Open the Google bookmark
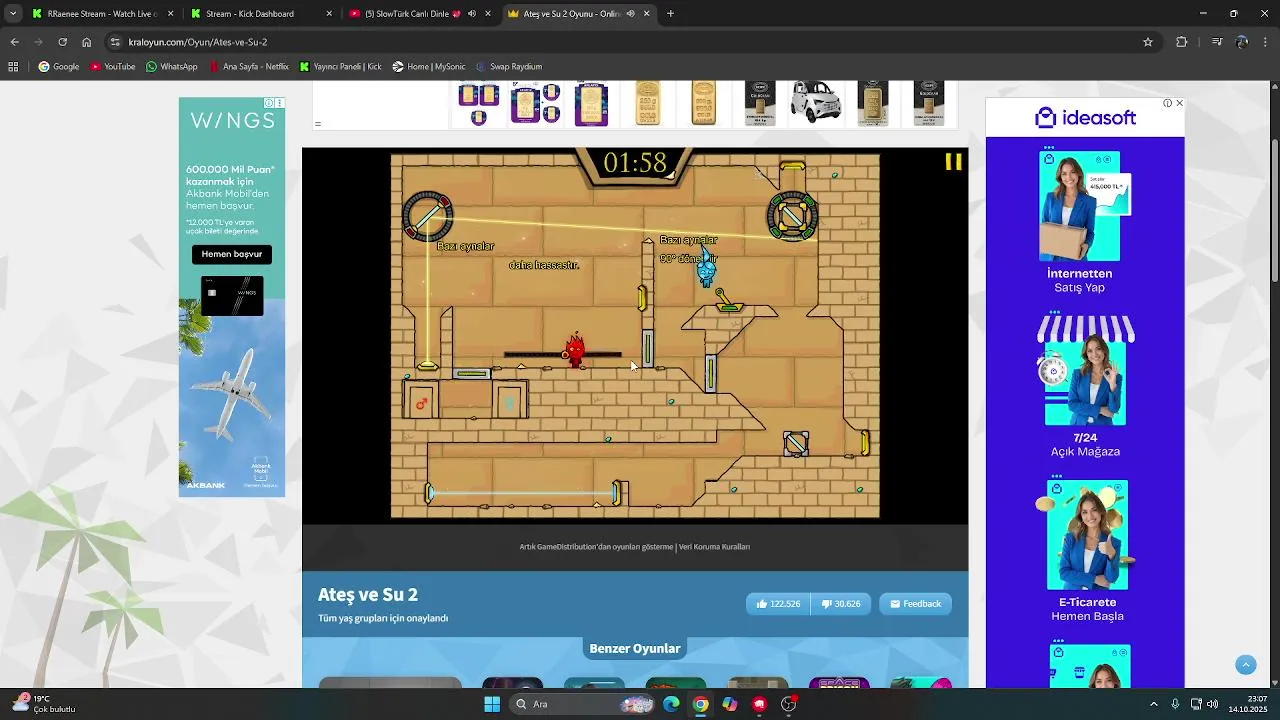Screen dimensions: 1280x720 (58, 67)
